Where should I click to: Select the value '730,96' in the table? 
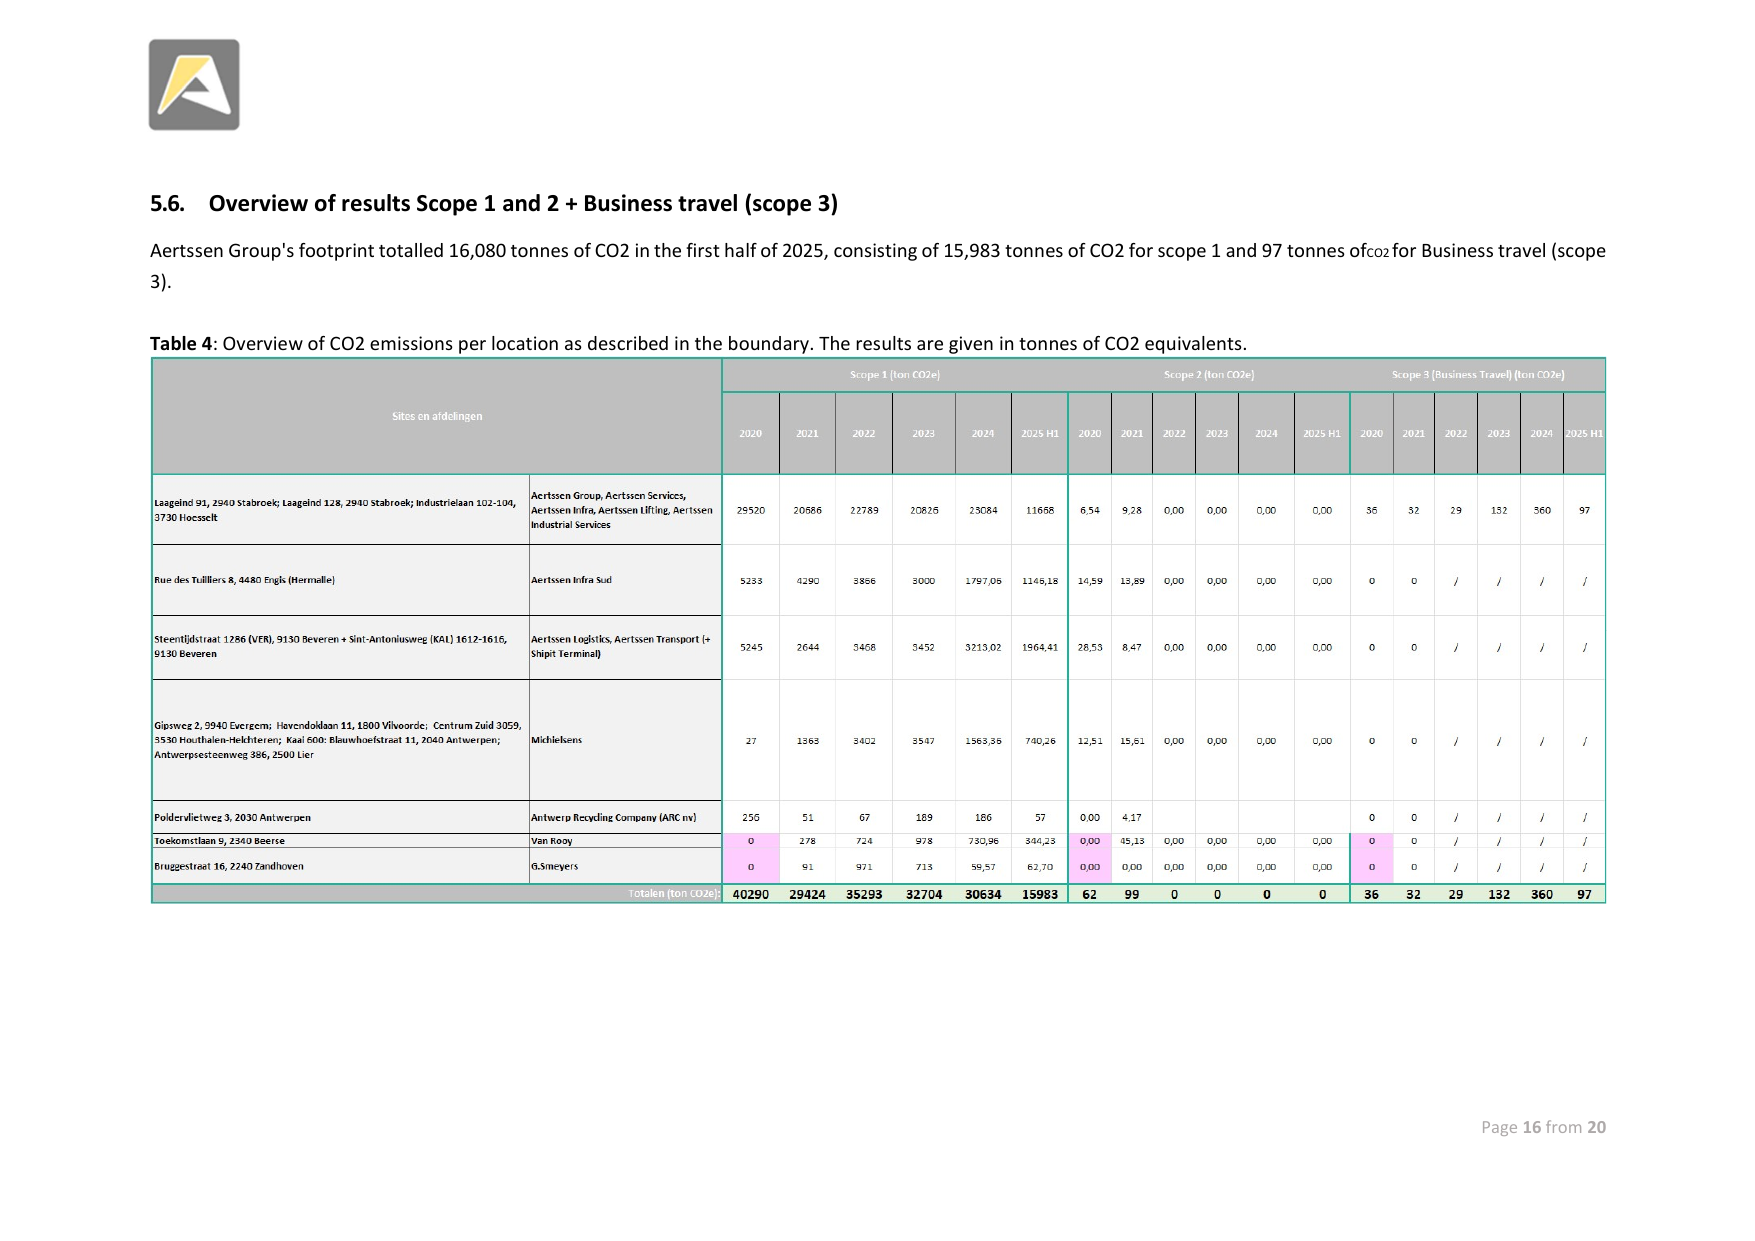tap(983, 841)
